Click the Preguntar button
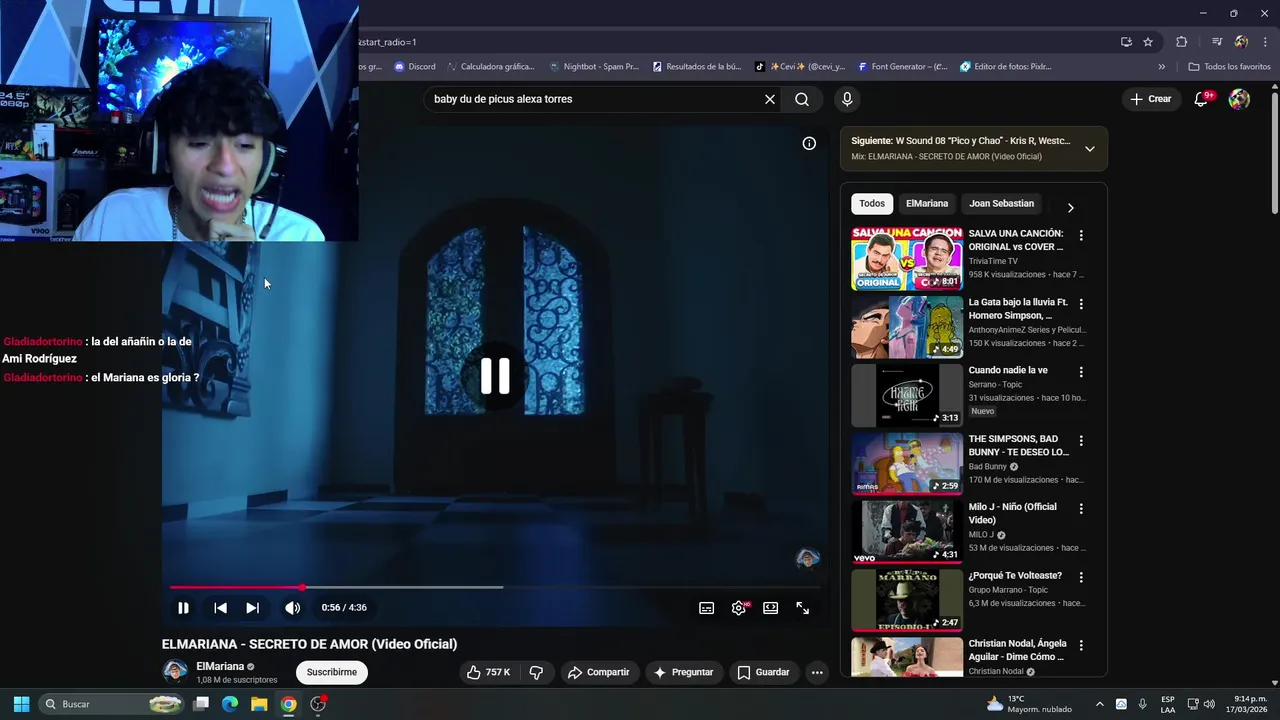Screen dimensions: 1280x720 pyautogui.click(x=684, y=672)
